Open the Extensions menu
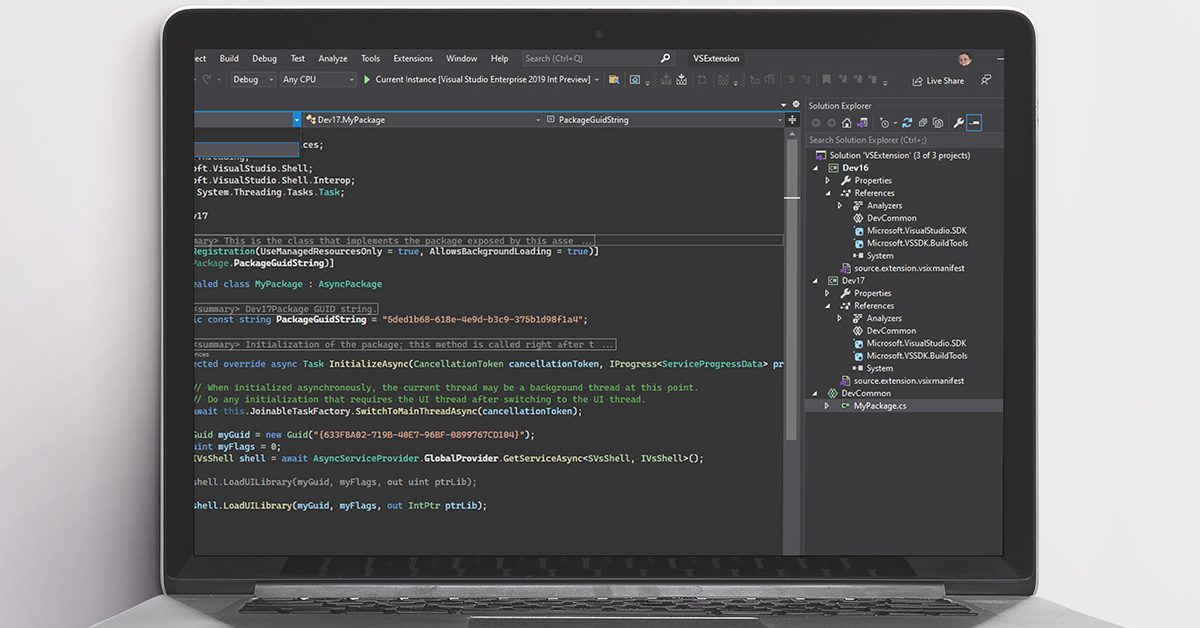The image size is (1200, 628). [413, 59]
